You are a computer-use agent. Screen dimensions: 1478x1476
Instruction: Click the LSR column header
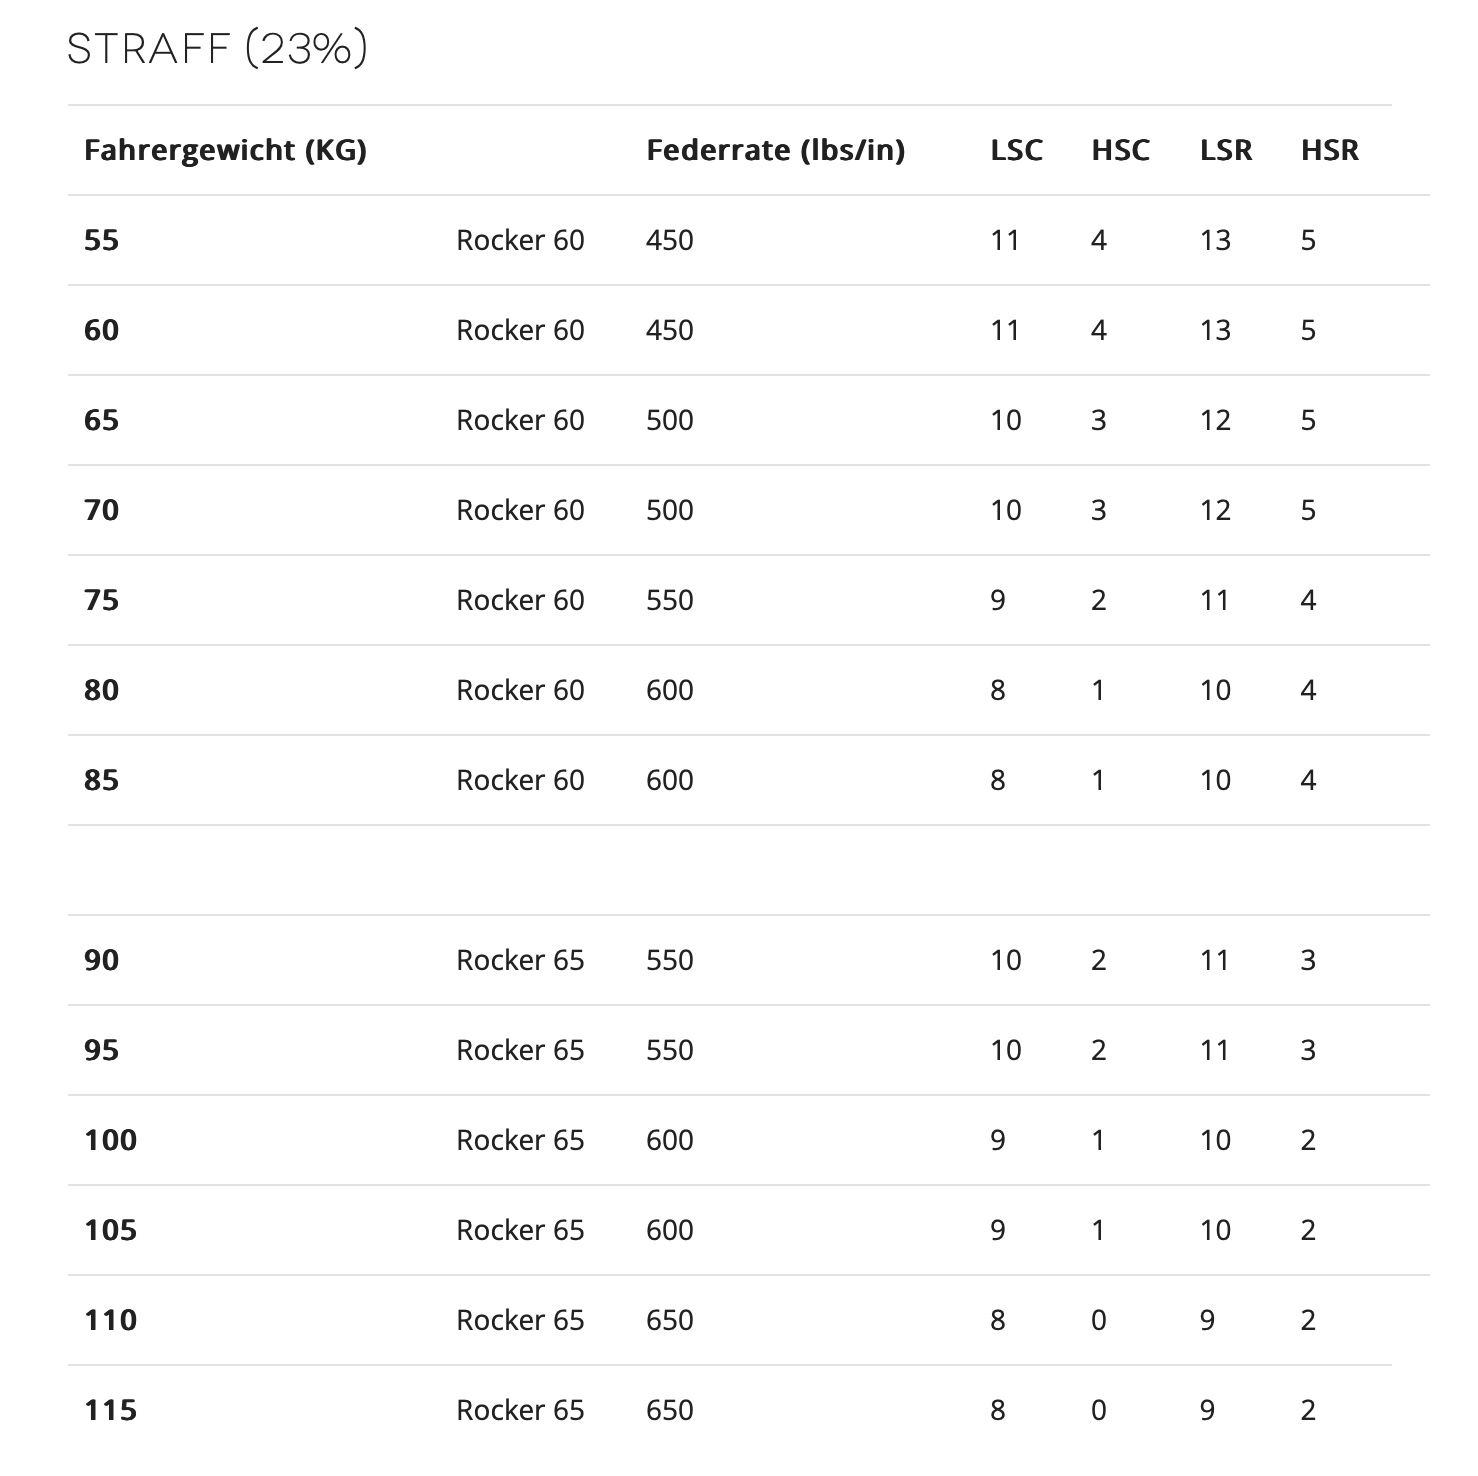click(x=1226, y=150)
